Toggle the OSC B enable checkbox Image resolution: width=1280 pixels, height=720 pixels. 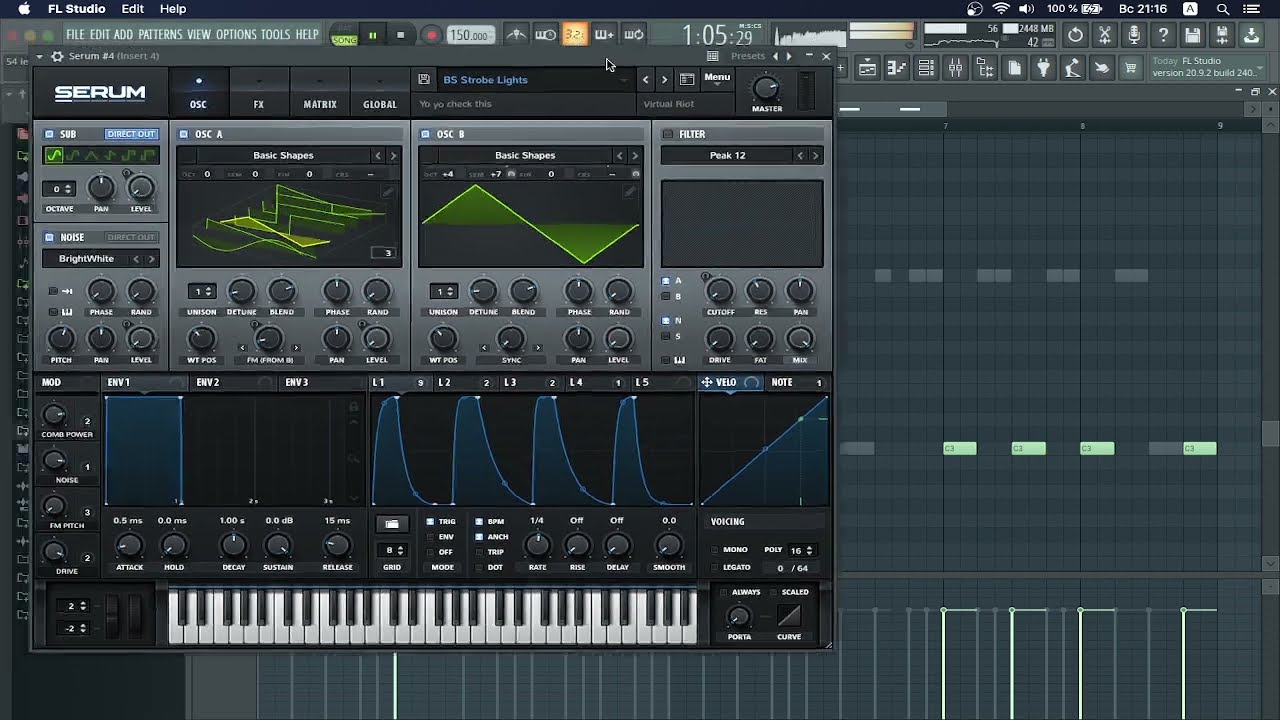[x=425, y=134]
